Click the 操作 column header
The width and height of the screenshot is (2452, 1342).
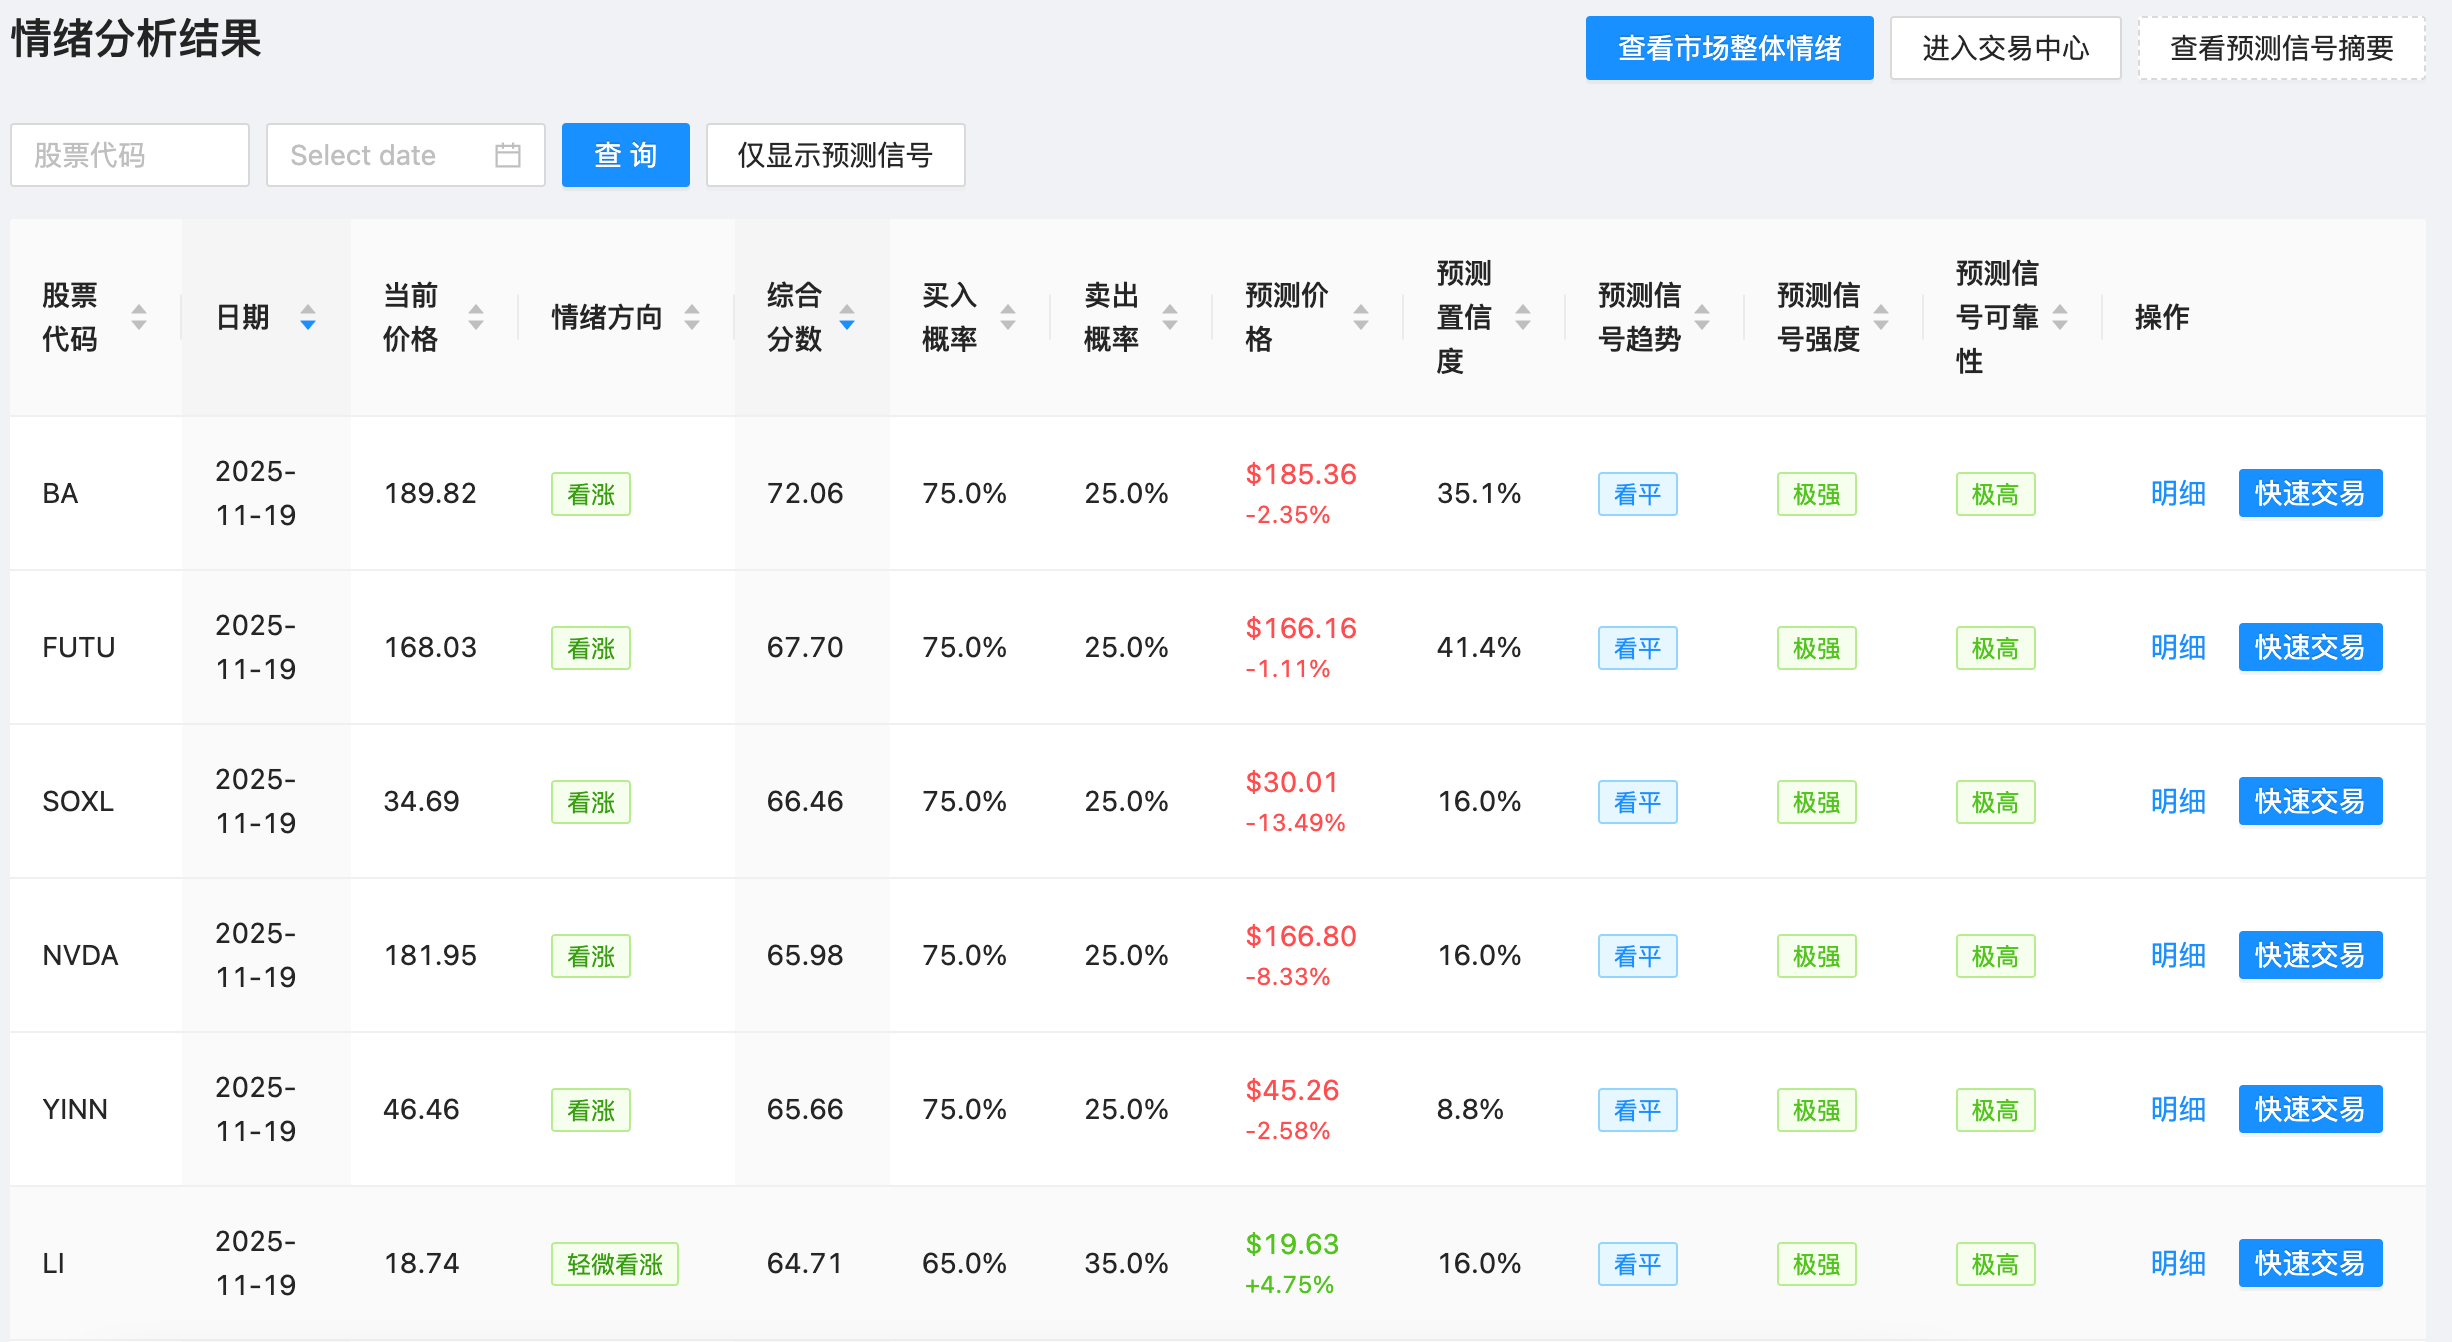pyautogui.click(x=2162, y=317)
